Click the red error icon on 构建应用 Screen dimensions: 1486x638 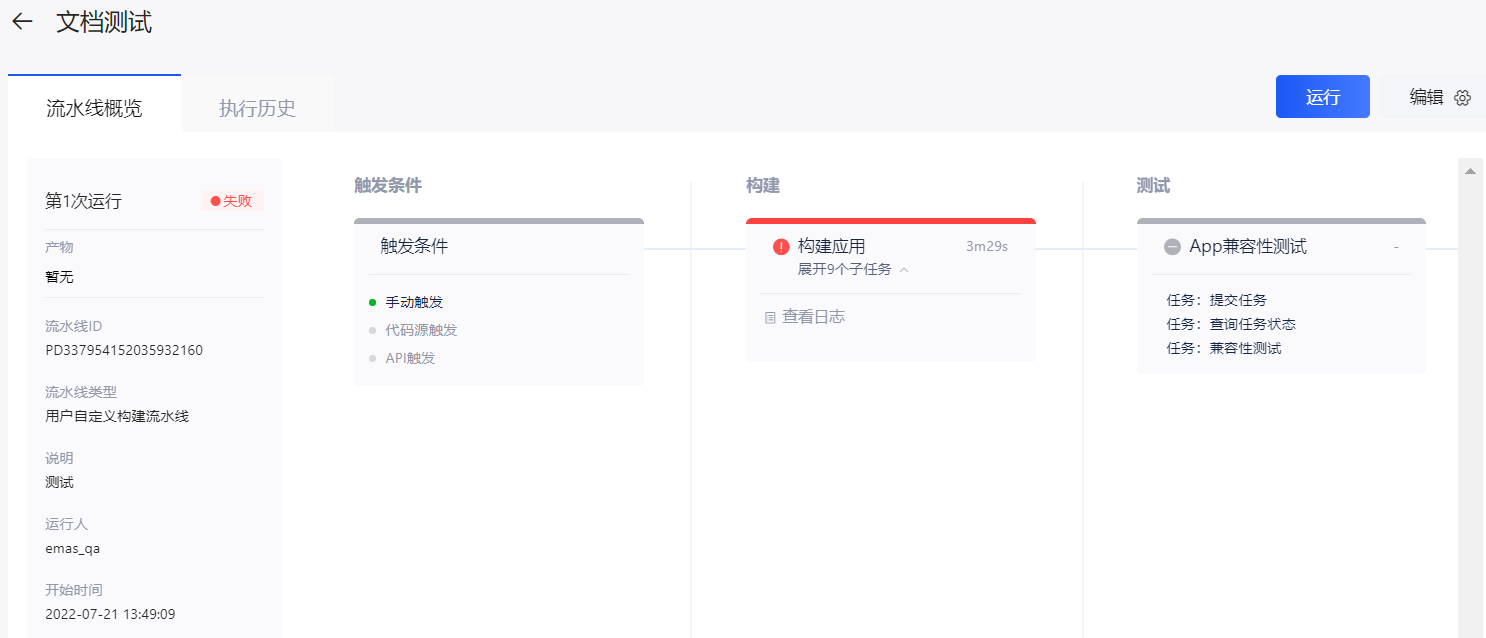[x=781, y=247]
